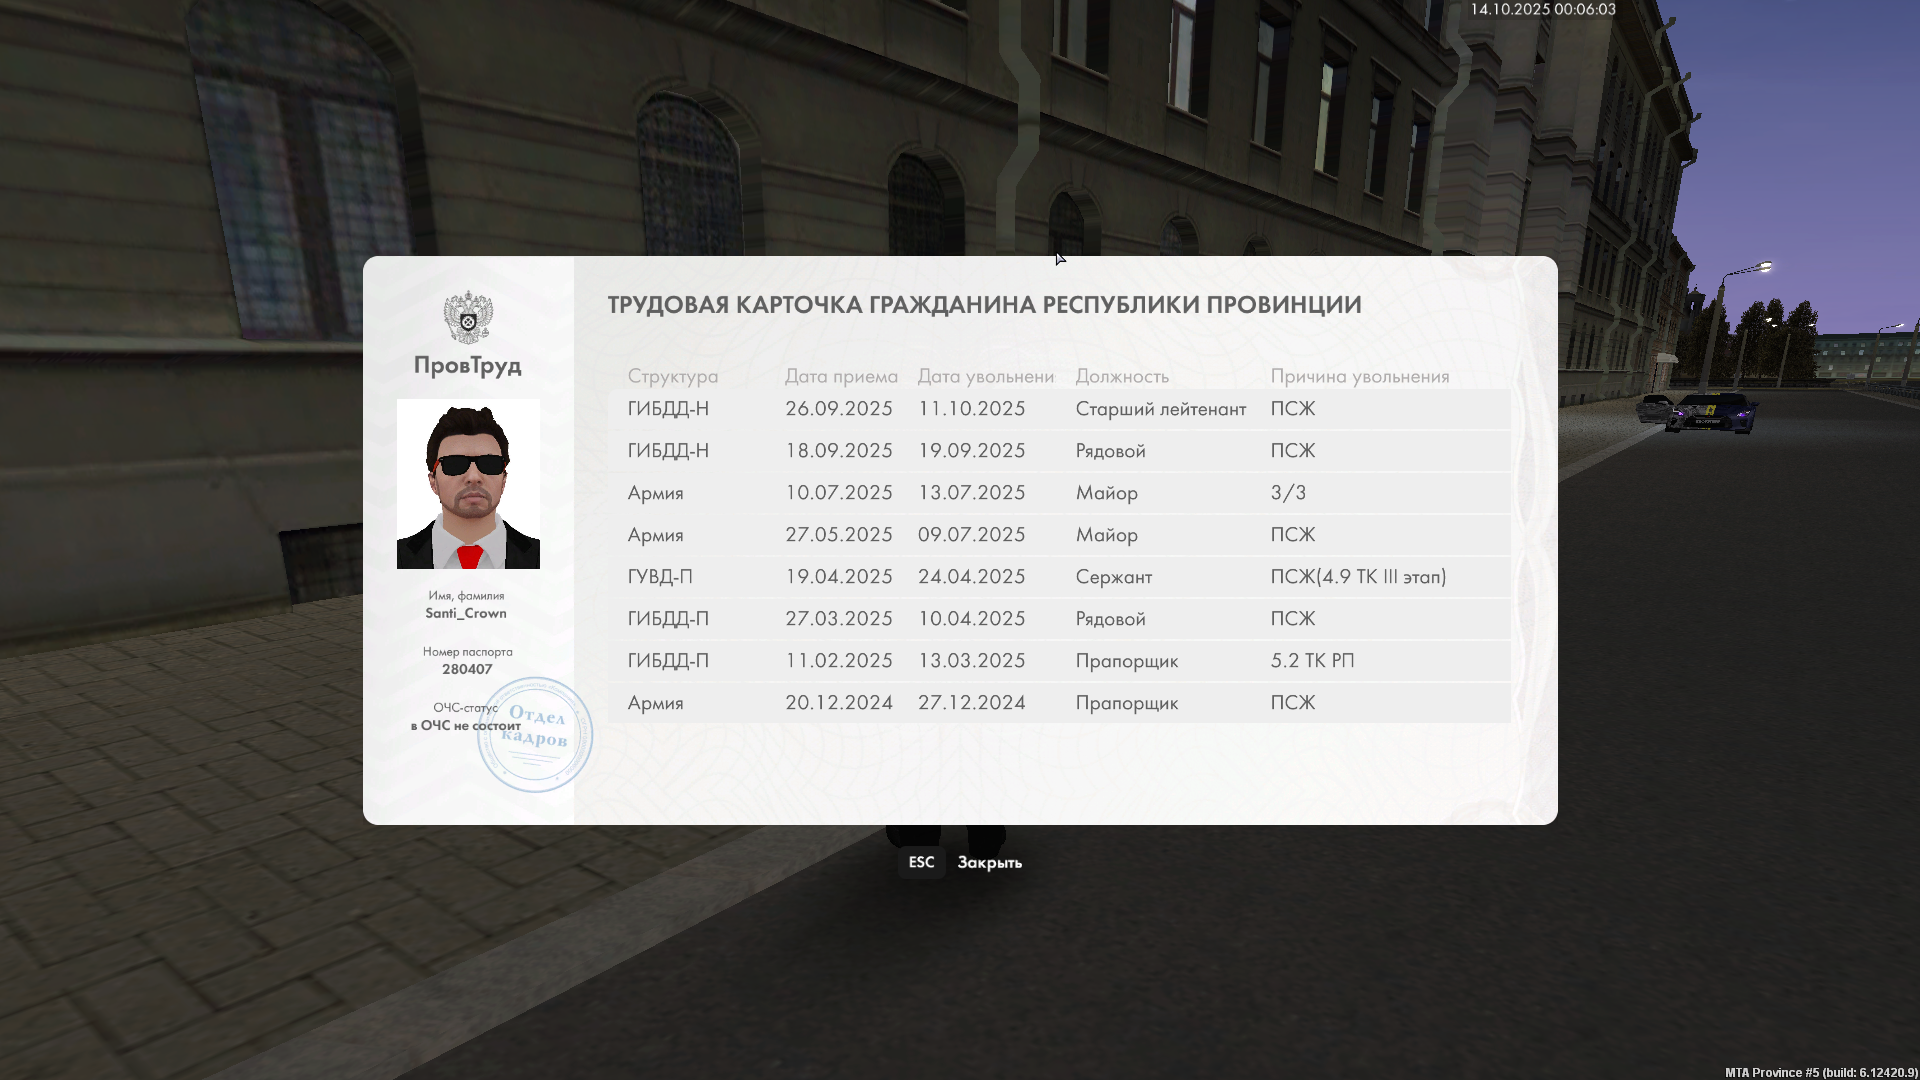
Task: Click the parked sports car
Action: (1712, 412)
